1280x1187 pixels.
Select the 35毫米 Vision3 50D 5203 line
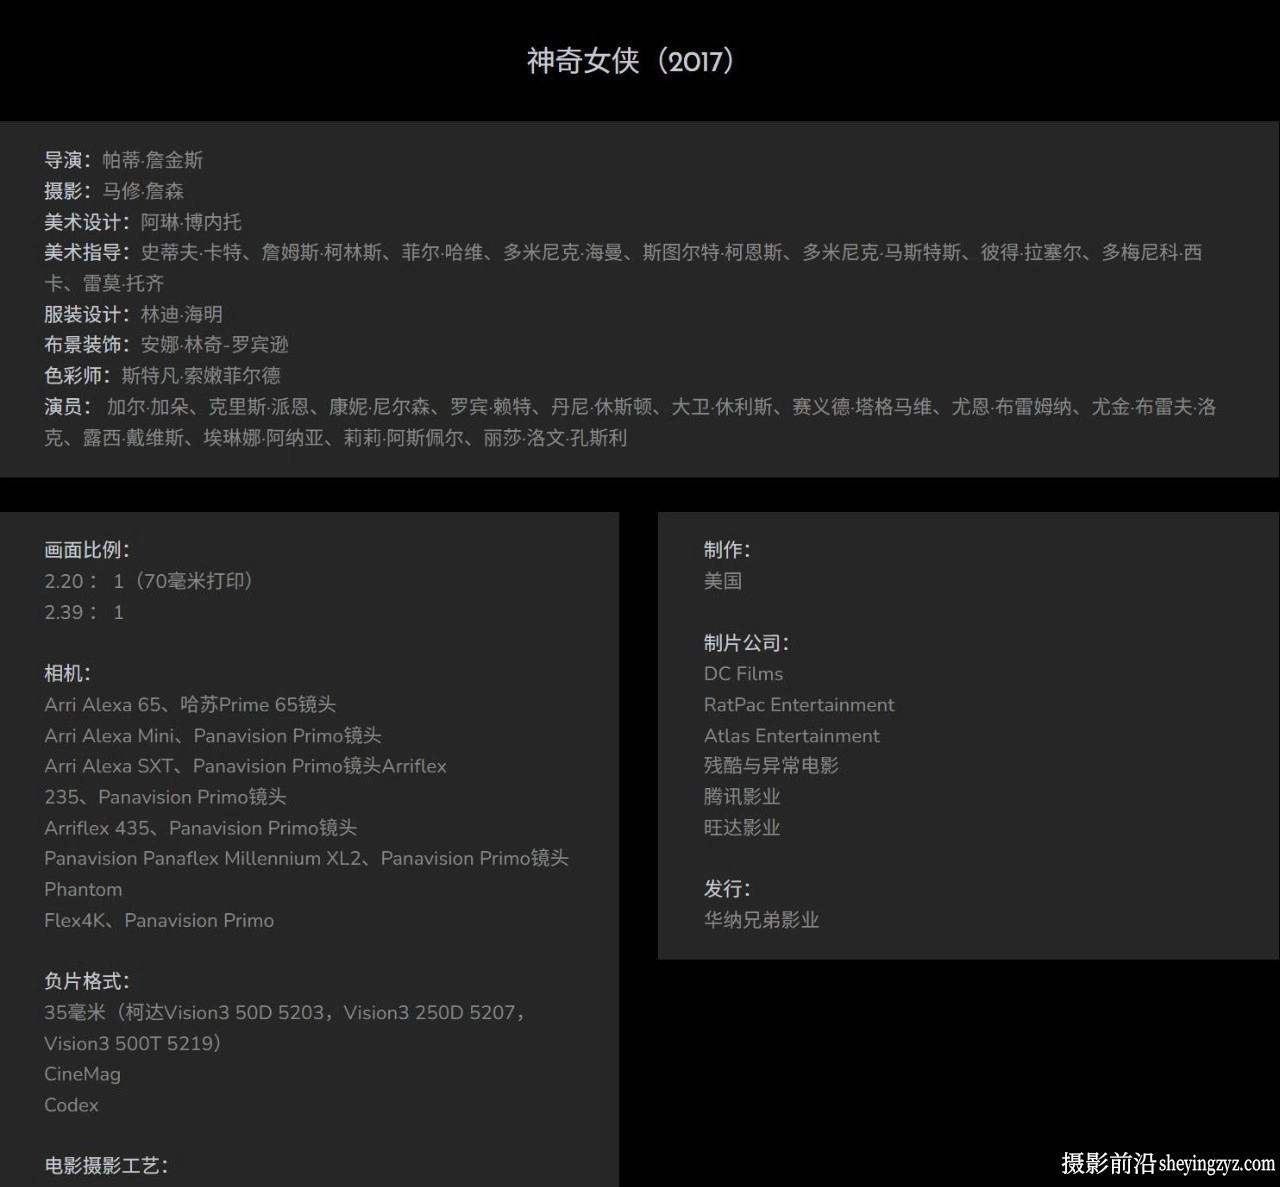[x=285, y=1012]
